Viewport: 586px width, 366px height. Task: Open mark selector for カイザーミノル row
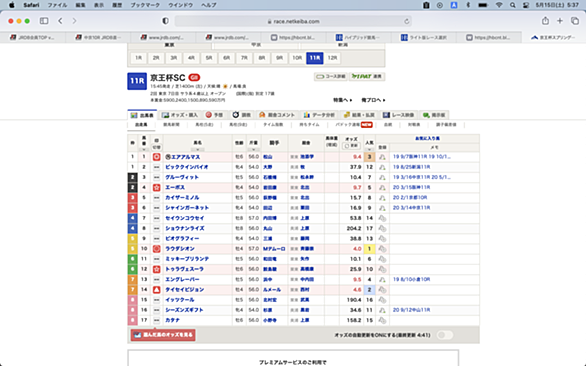(157, 198)
